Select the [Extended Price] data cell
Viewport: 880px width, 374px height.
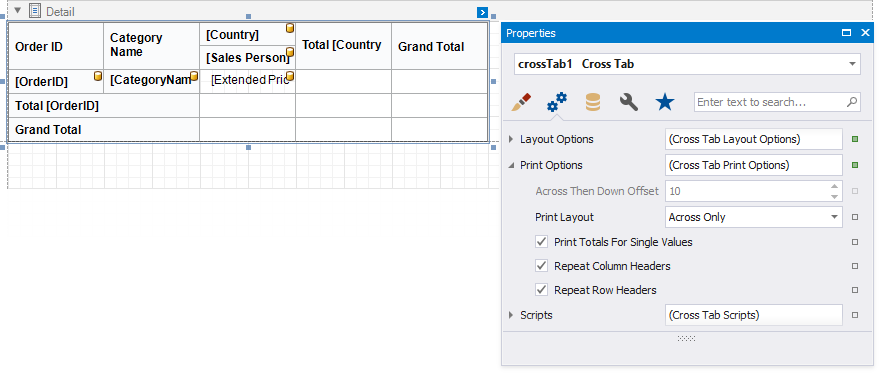pos(248,81)
